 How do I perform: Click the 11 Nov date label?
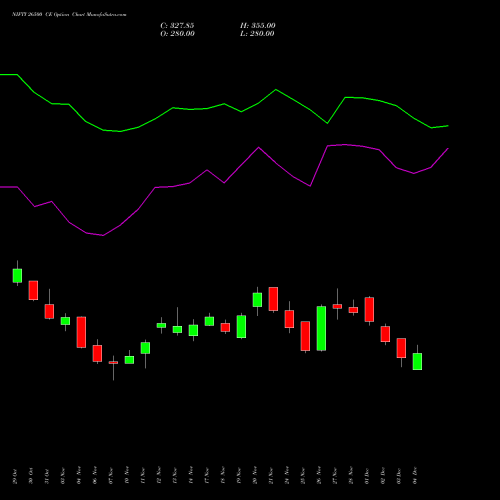click(x=143, y=476)
